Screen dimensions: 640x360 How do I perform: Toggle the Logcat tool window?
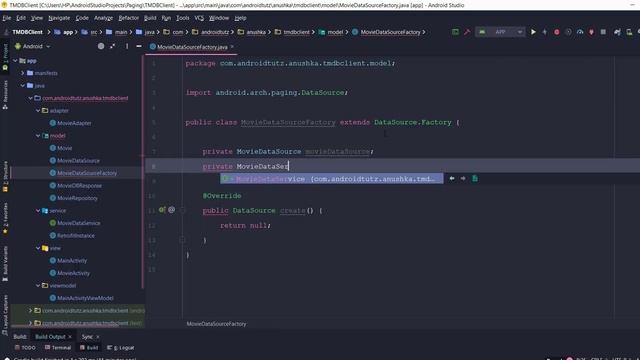pyautogui.click(x=120, y=348)
